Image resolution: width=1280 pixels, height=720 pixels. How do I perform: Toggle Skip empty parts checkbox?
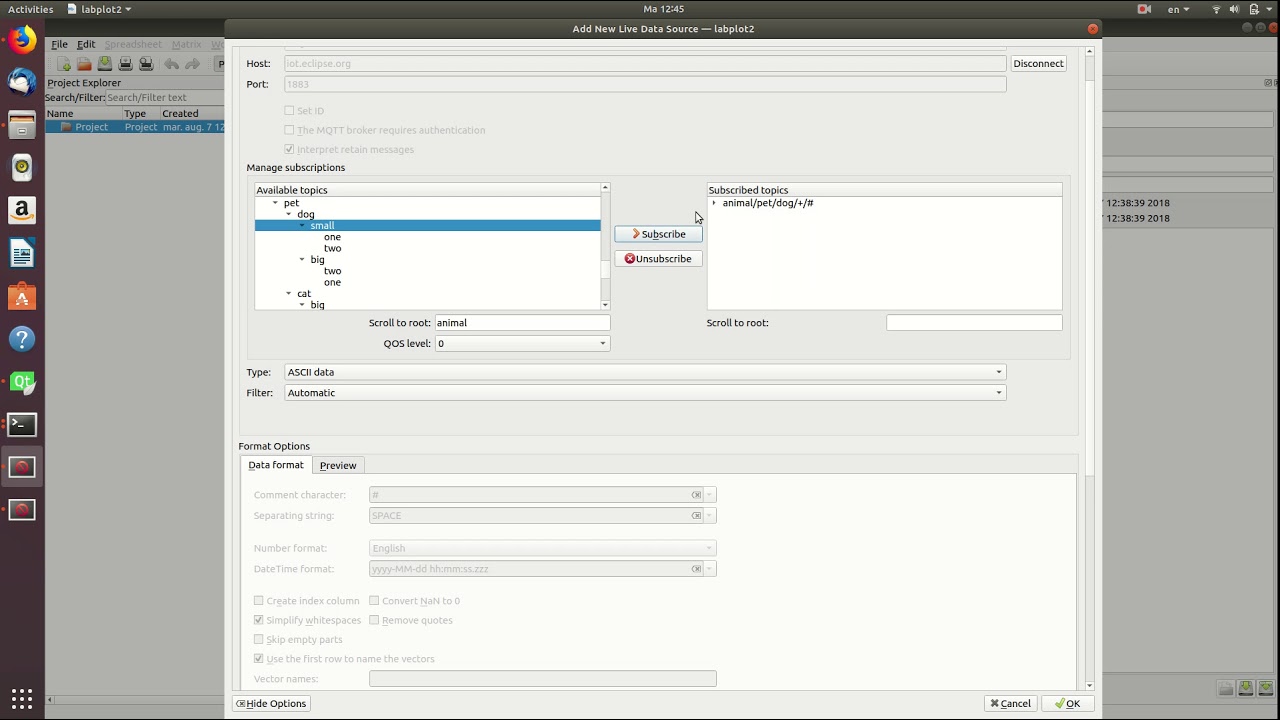pos(258,639)
